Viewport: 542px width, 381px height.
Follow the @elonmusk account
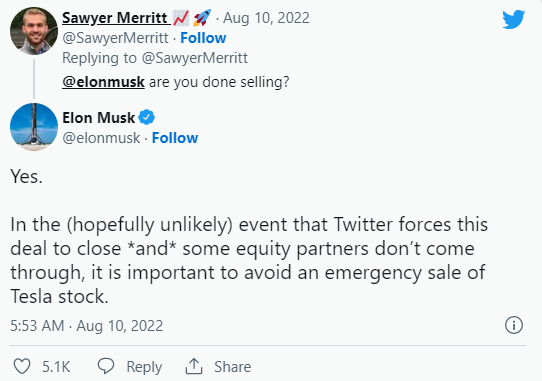tap(175, 138)
